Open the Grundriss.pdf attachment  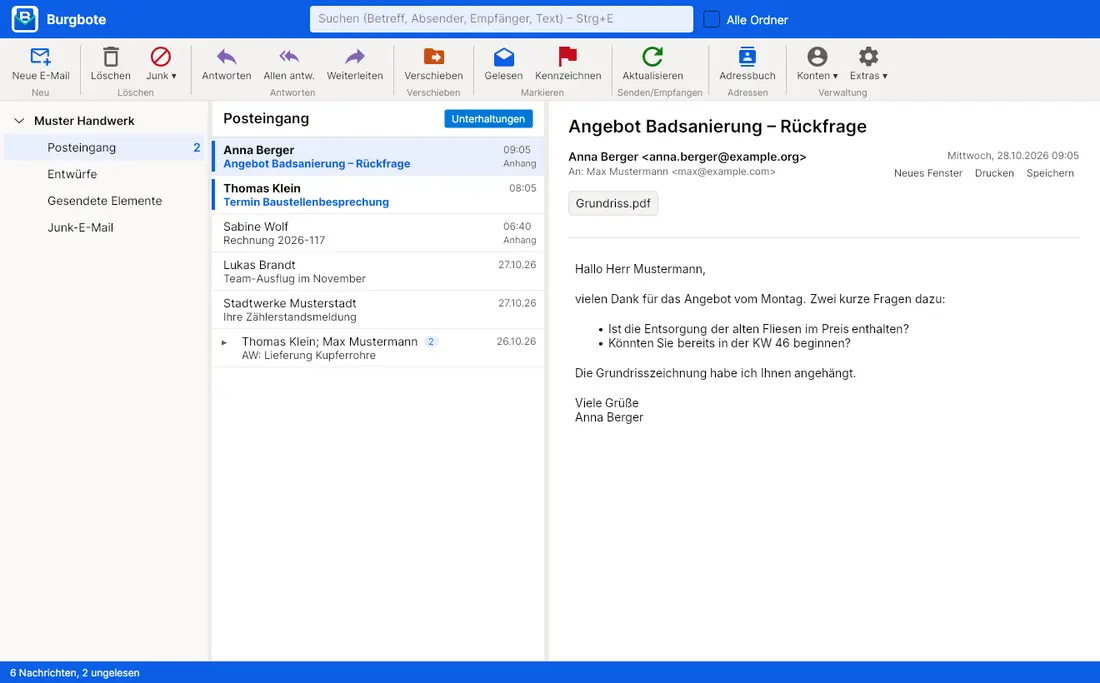(x=613, y=203)
